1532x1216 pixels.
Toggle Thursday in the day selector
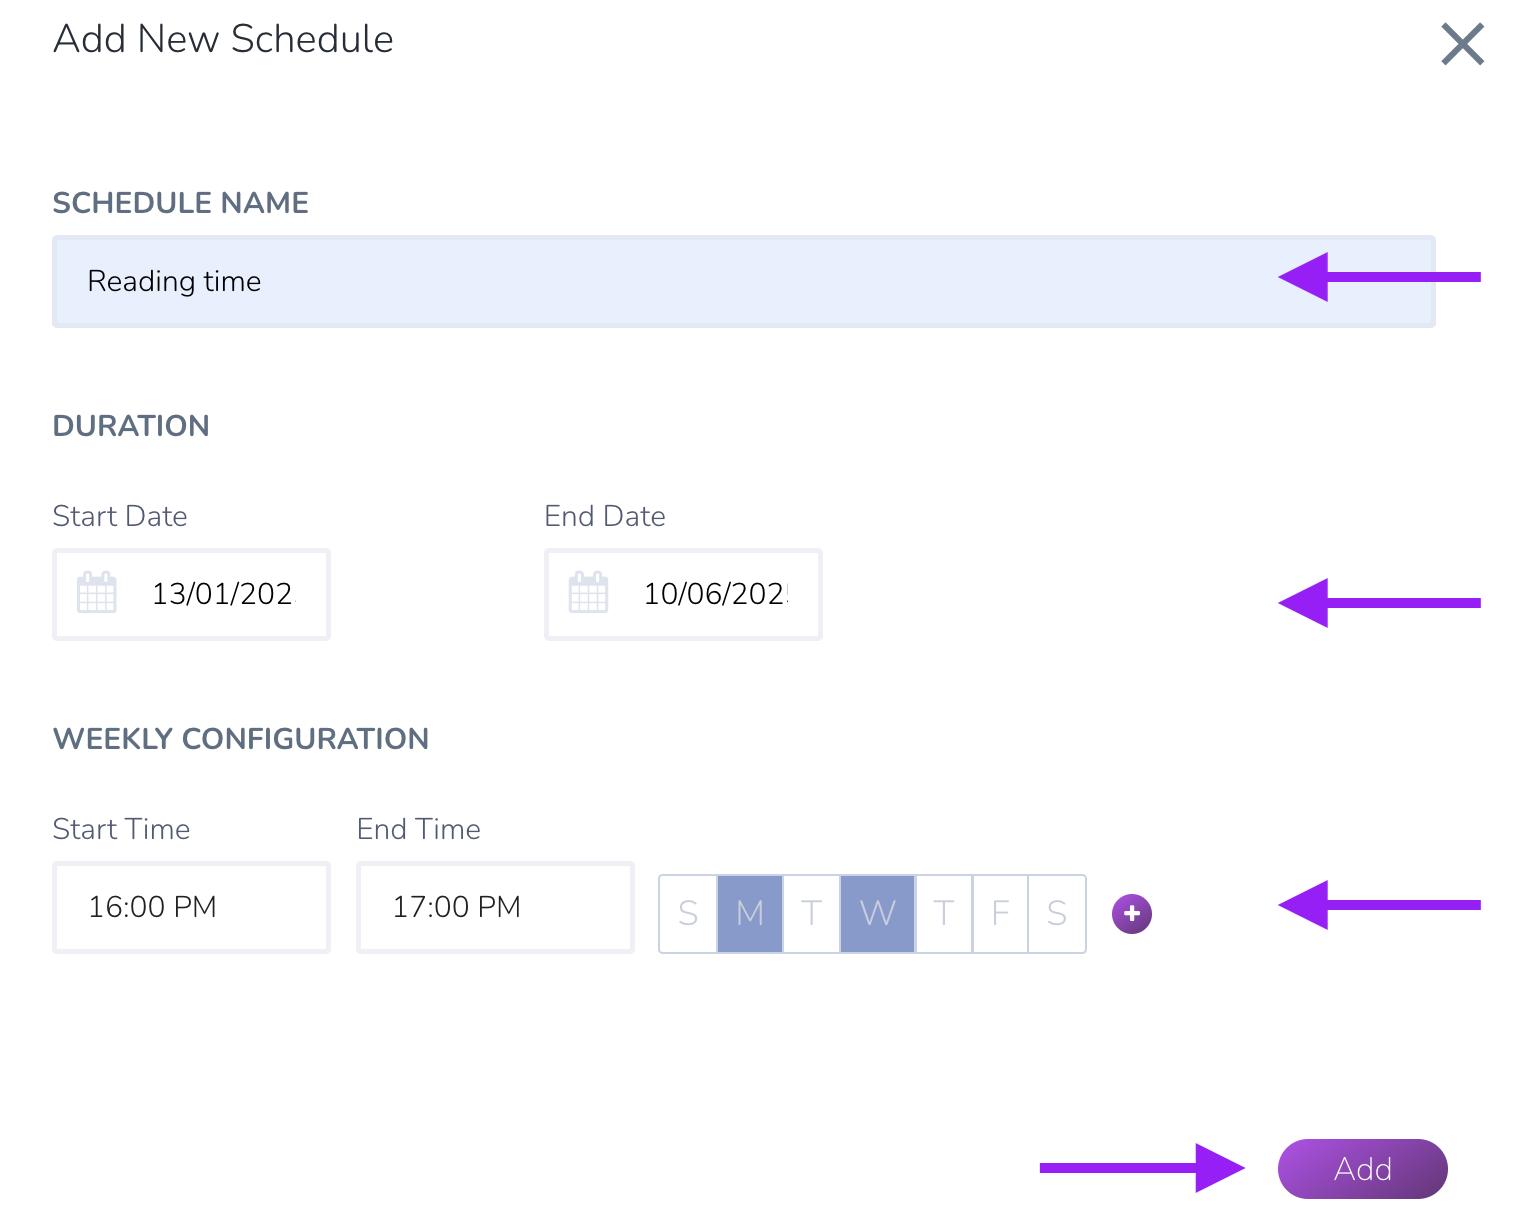tap(943, 913)
